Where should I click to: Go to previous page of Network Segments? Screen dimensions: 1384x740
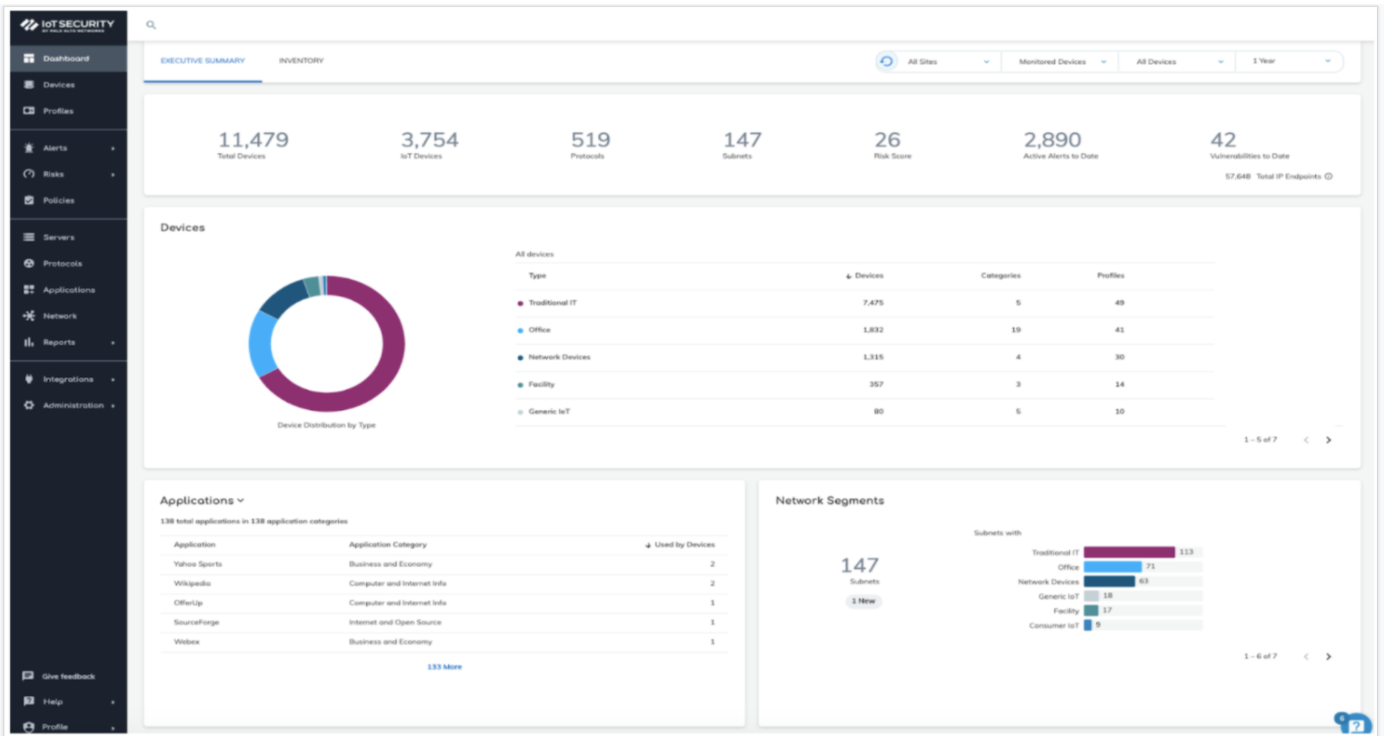1306,657
